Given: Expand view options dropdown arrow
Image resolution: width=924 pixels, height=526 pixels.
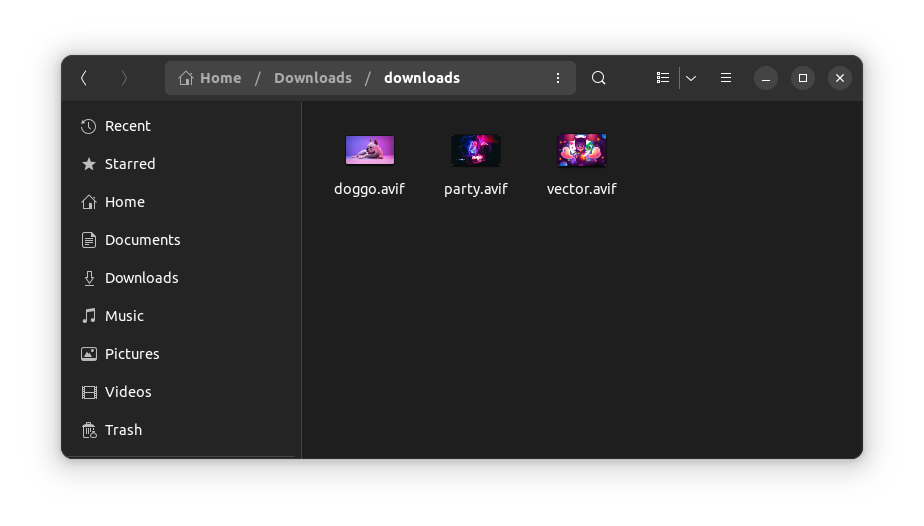Looking at the screenshot, I should coord(691,78).
